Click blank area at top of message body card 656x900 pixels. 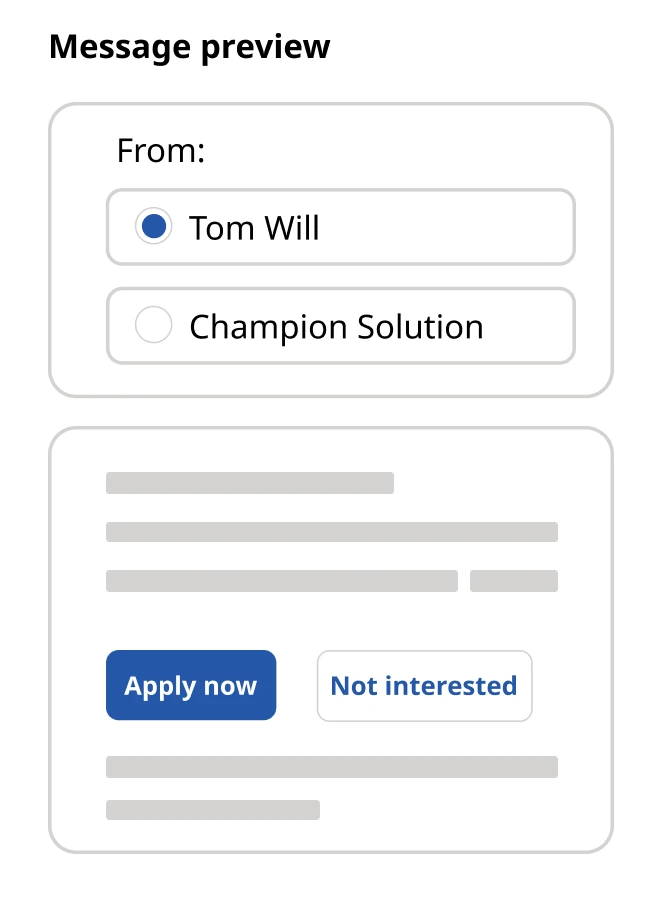(331, 450)
